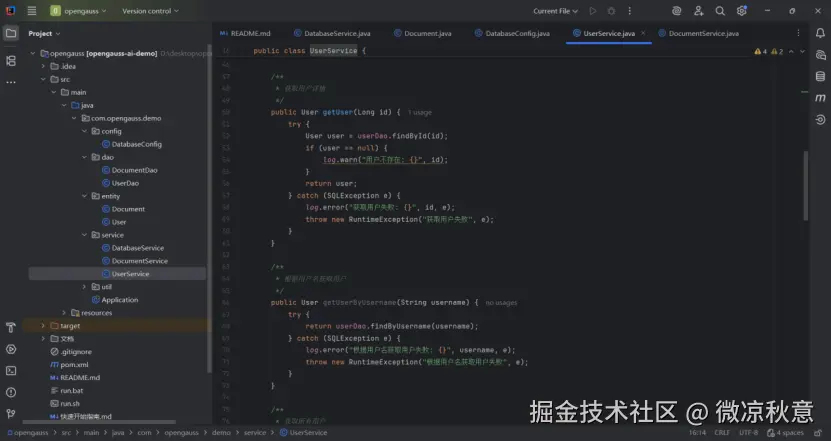Open the Services tool window
831x442 pixels.
pyautogui.click(x=11, y=349)
